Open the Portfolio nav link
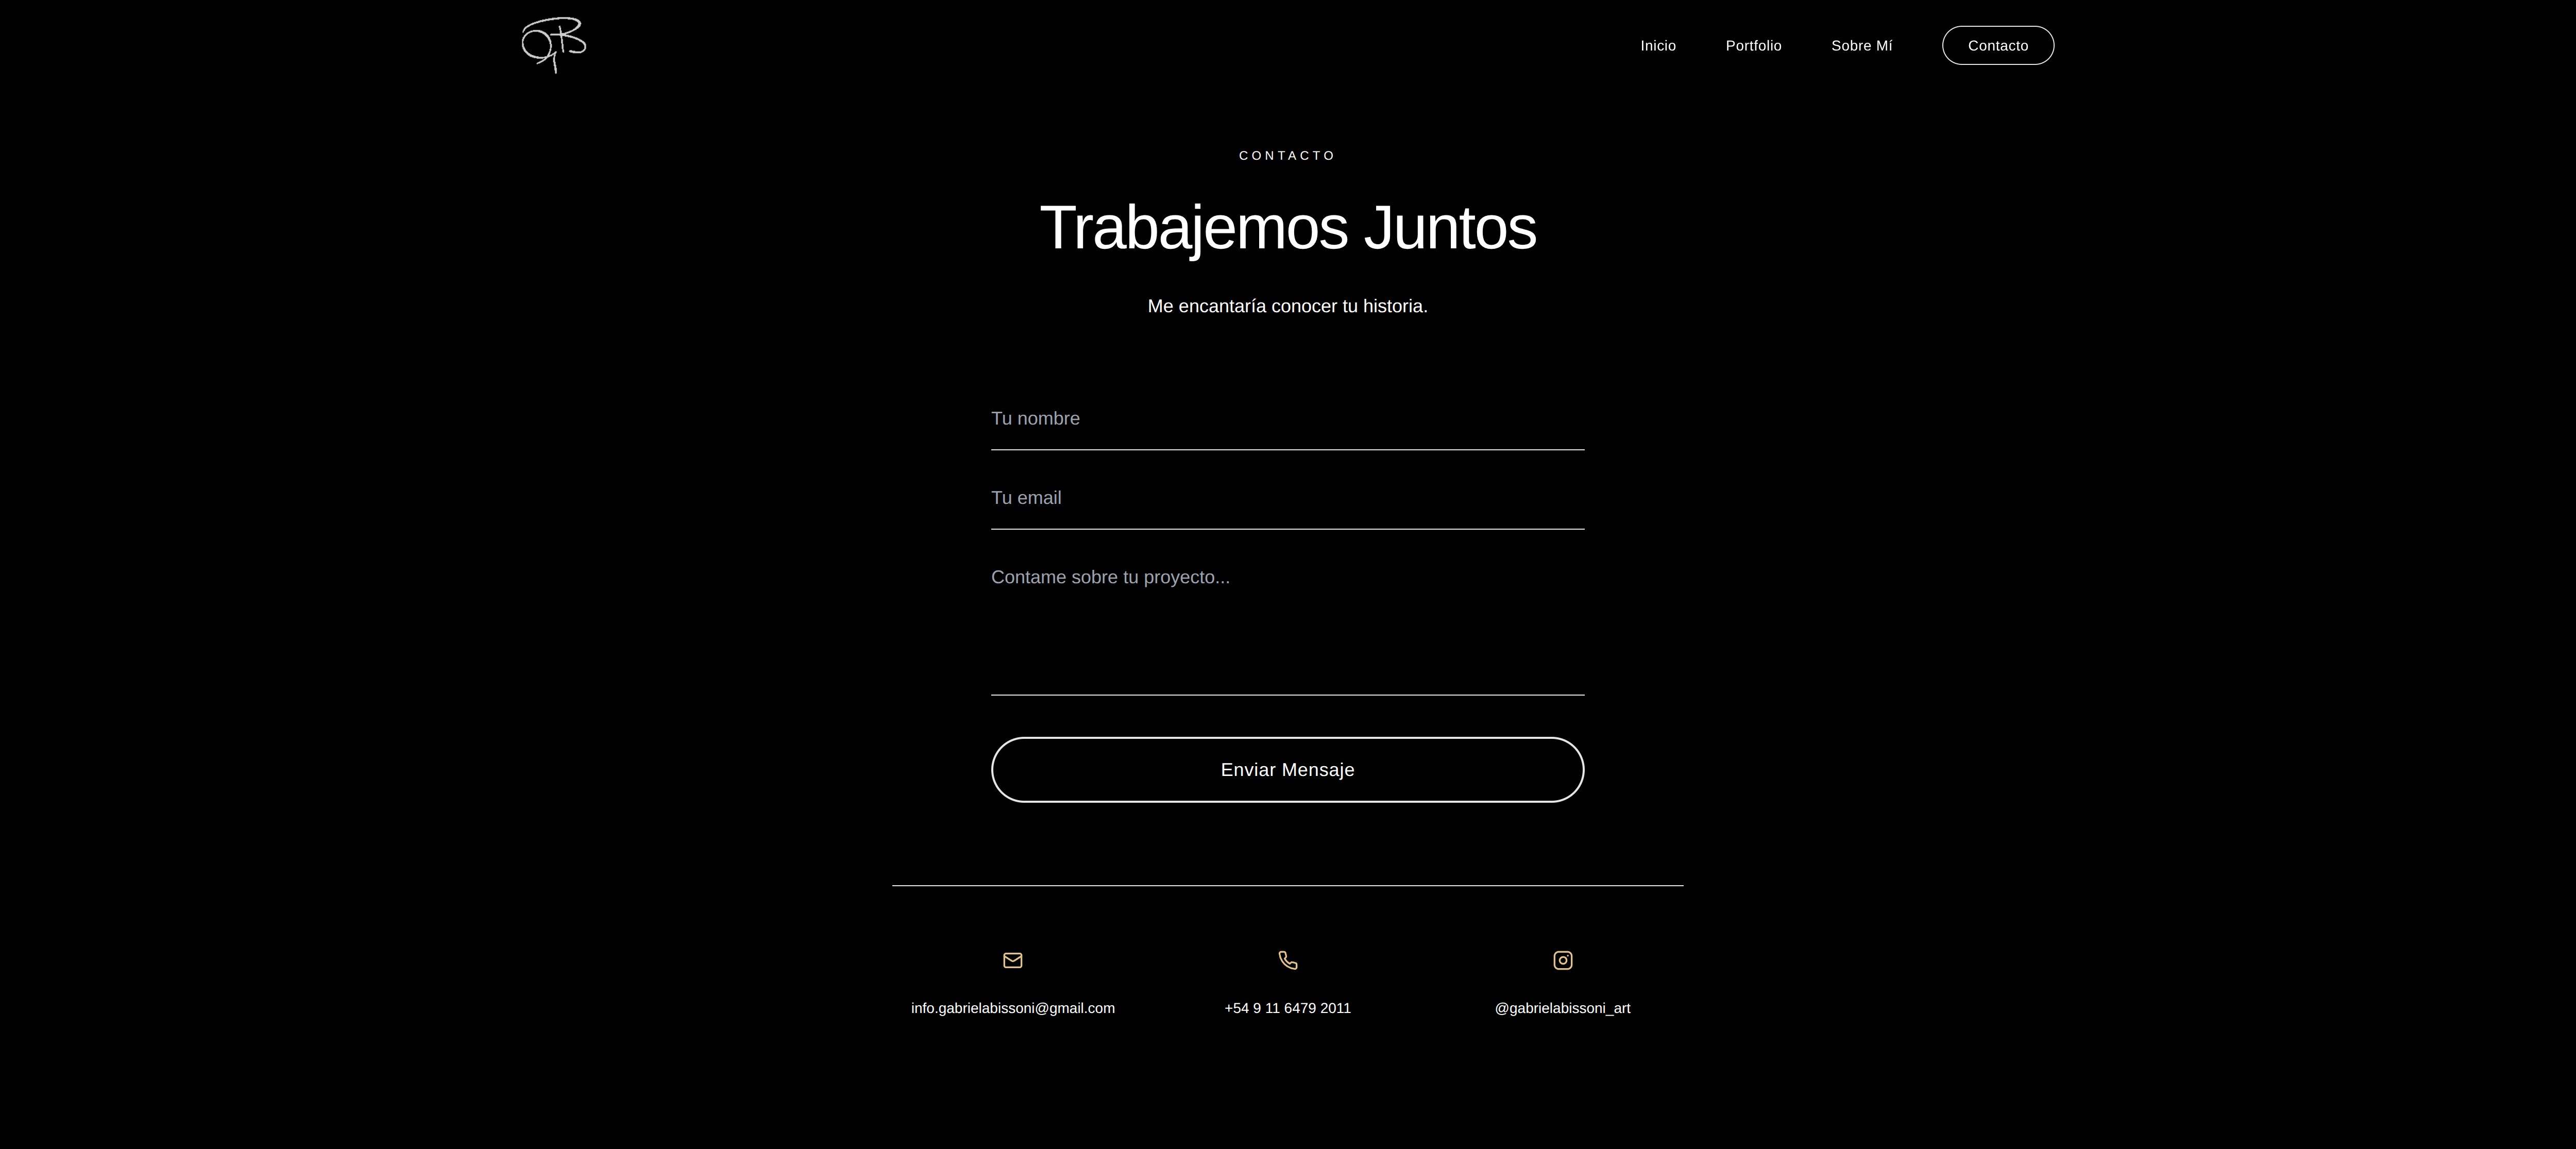Viewport: 2576px width, 1149px height. pyautogui.click(x=1753, y=46)
